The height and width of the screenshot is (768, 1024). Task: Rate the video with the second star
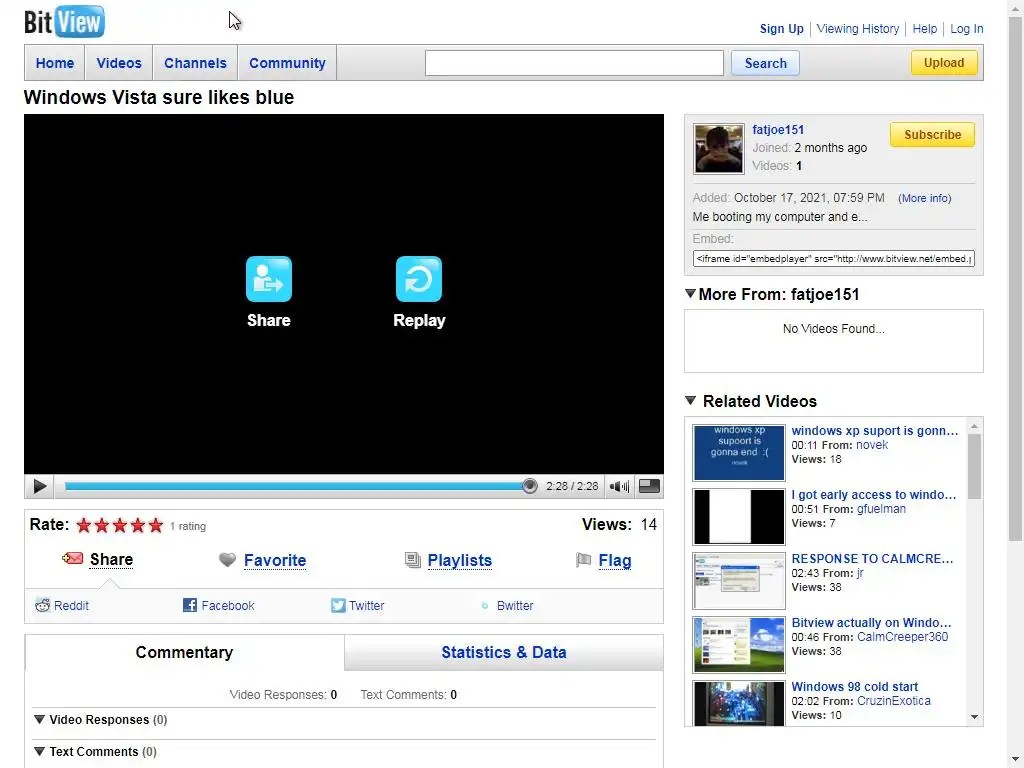(x=102, y=525)
